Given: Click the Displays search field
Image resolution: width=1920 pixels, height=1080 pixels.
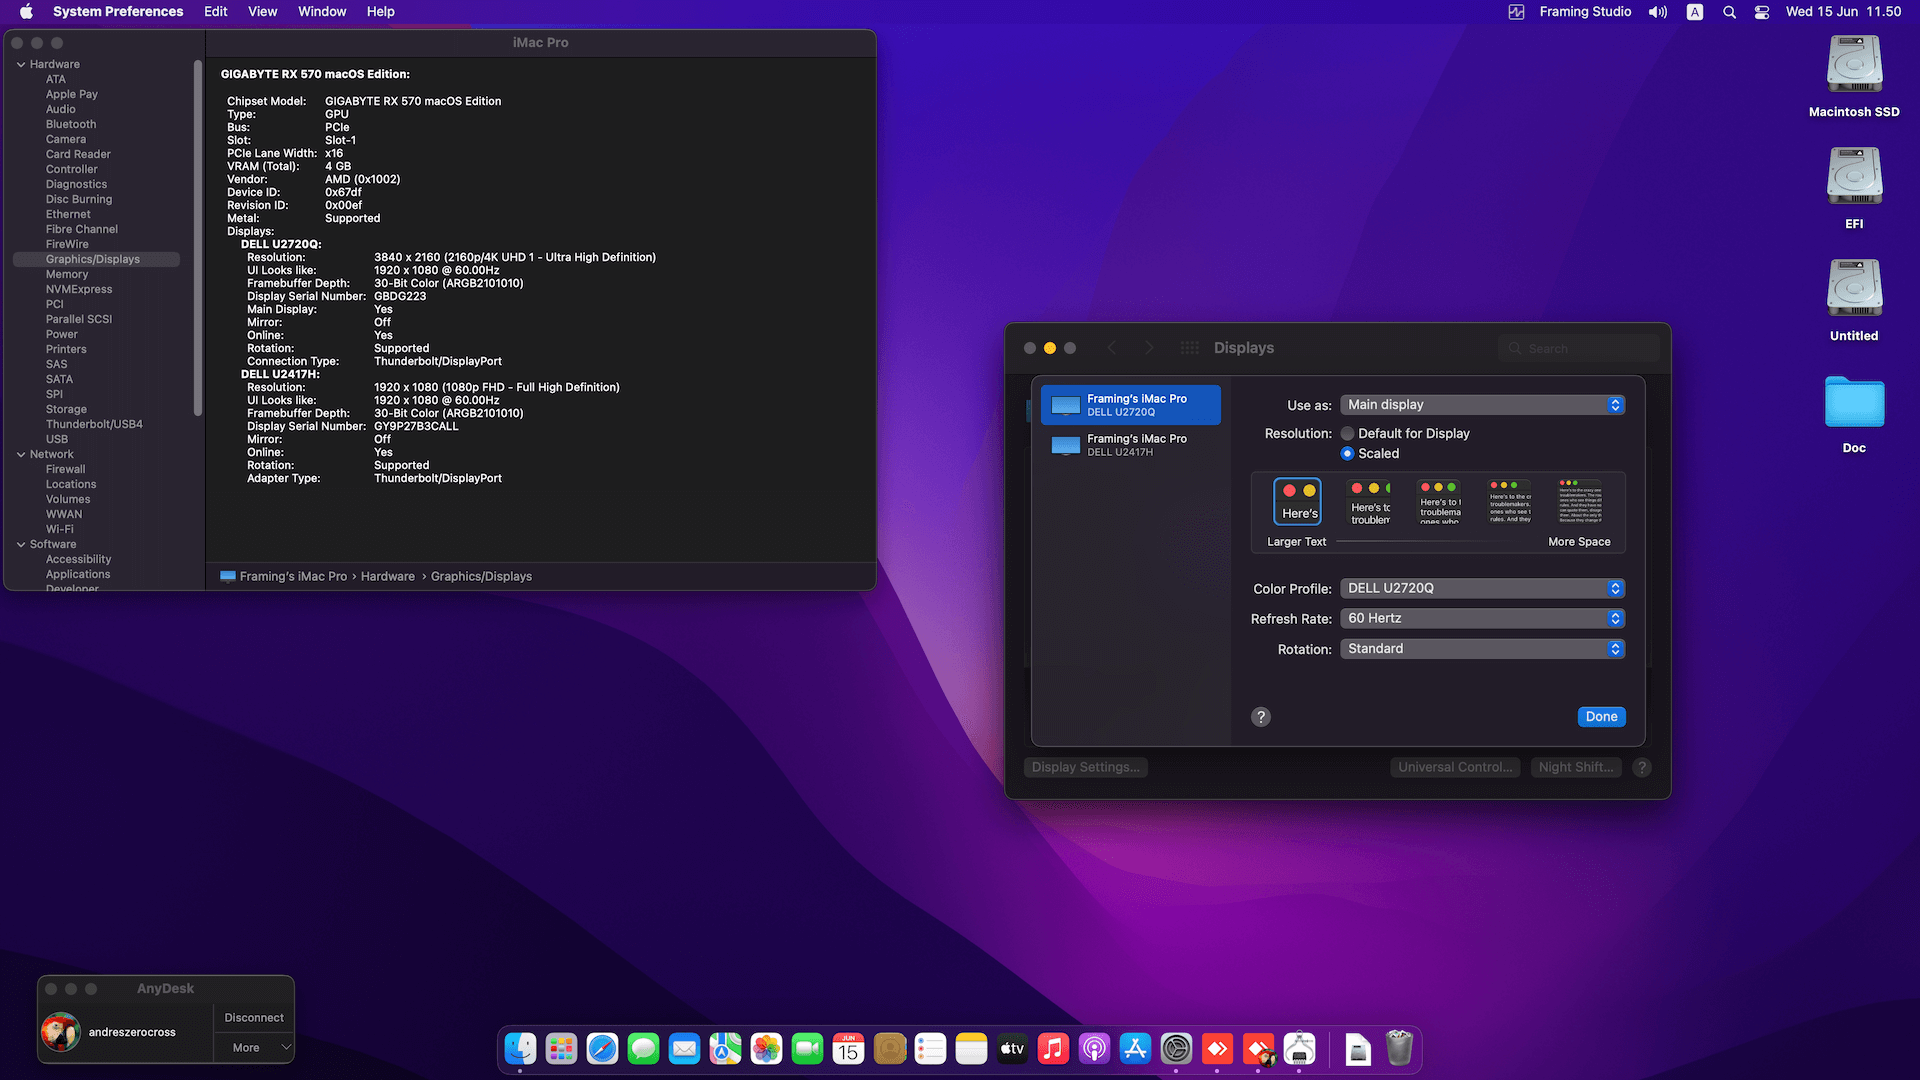Looking at the screenshot, I should [x=1579, y=348].
